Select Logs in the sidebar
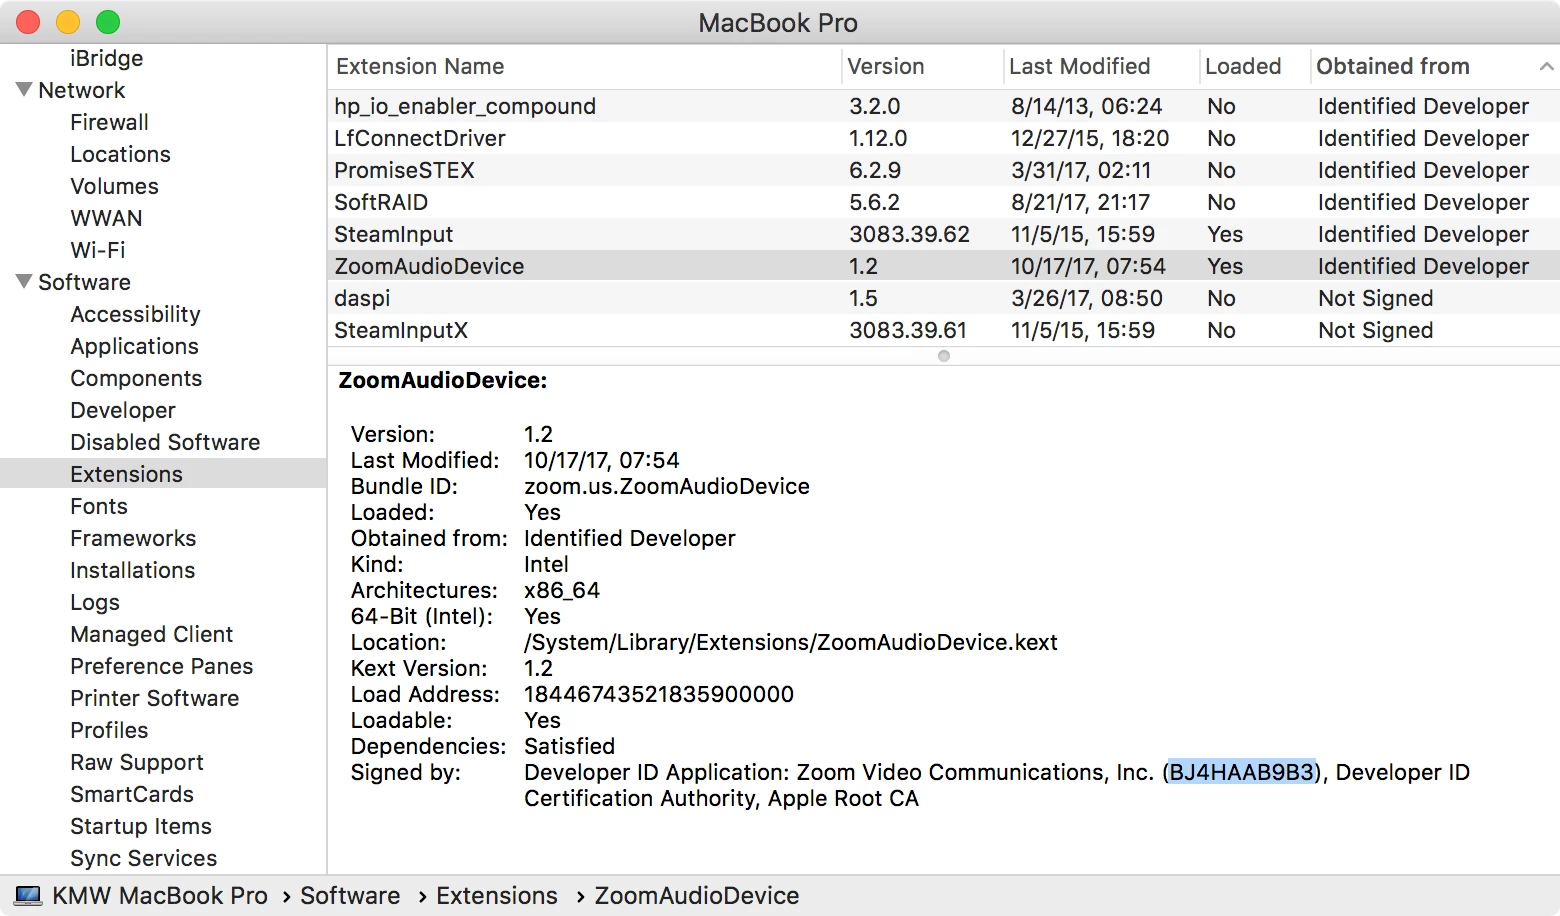The image size is (1560, 916). (x=95, y=602)
